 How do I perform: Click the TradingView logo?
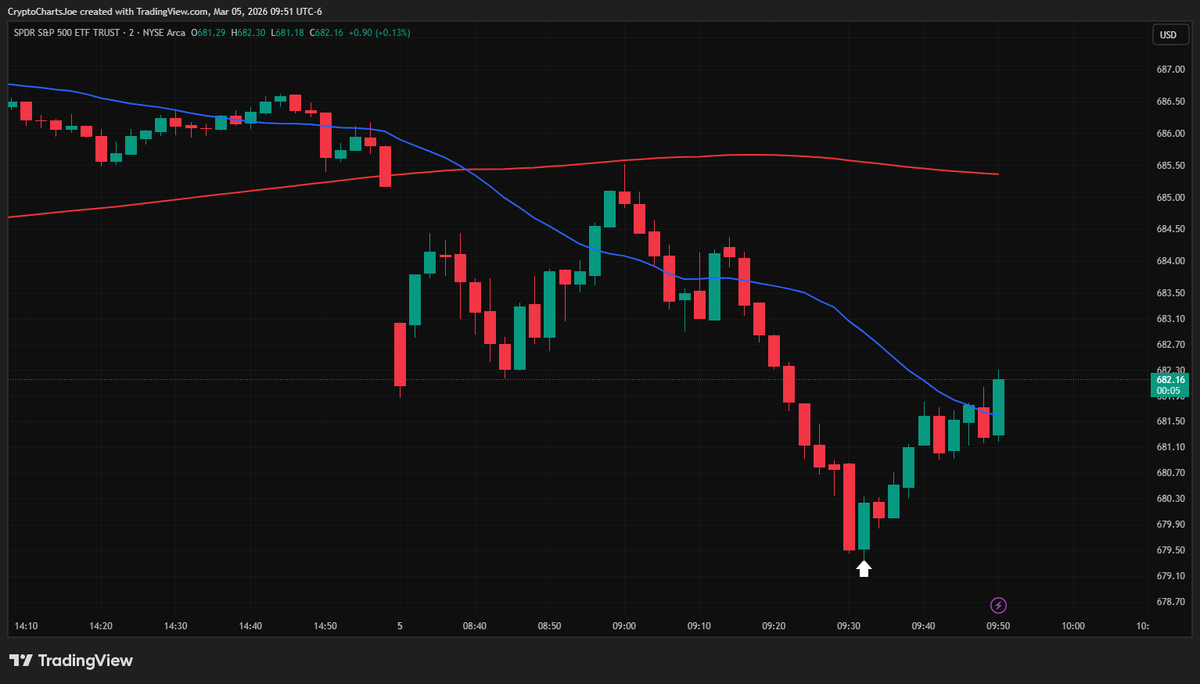71,661
